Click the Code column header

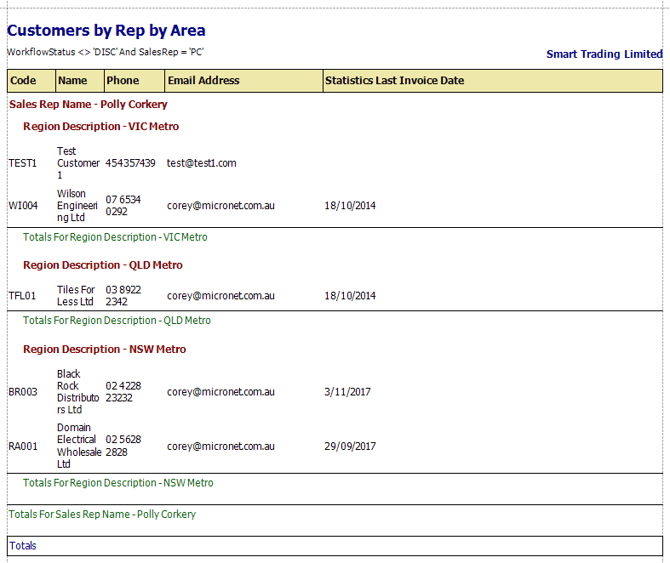(x=23, y=81)
